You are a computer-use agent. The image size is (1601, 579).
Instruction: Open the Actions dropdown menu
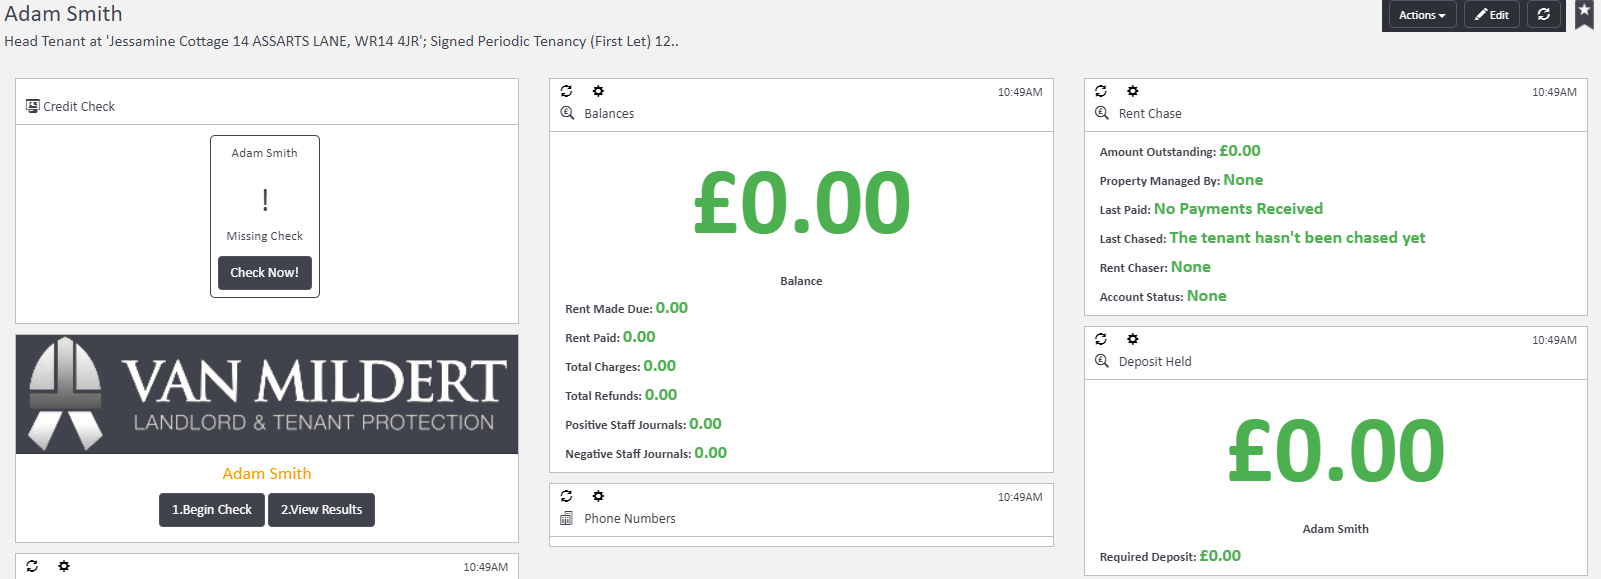[x=1421, y=15]
